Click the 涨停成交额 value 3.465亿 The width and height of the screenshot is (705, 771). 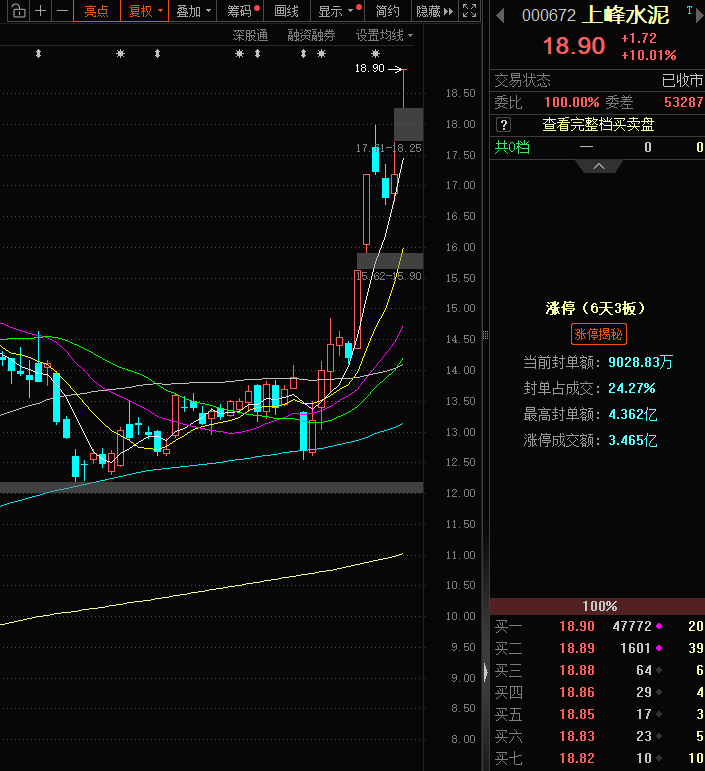tap(633, 440)
